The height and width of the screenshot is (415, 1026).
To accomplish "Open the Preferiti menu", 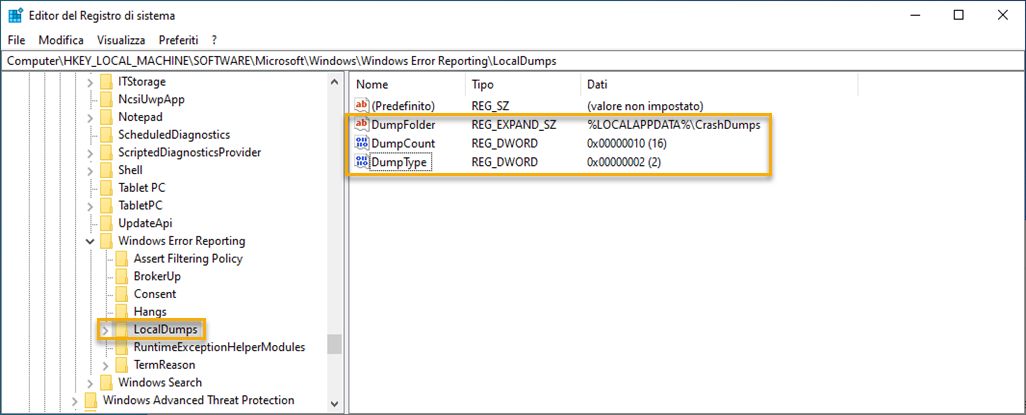I will click(x=178, y=40).
